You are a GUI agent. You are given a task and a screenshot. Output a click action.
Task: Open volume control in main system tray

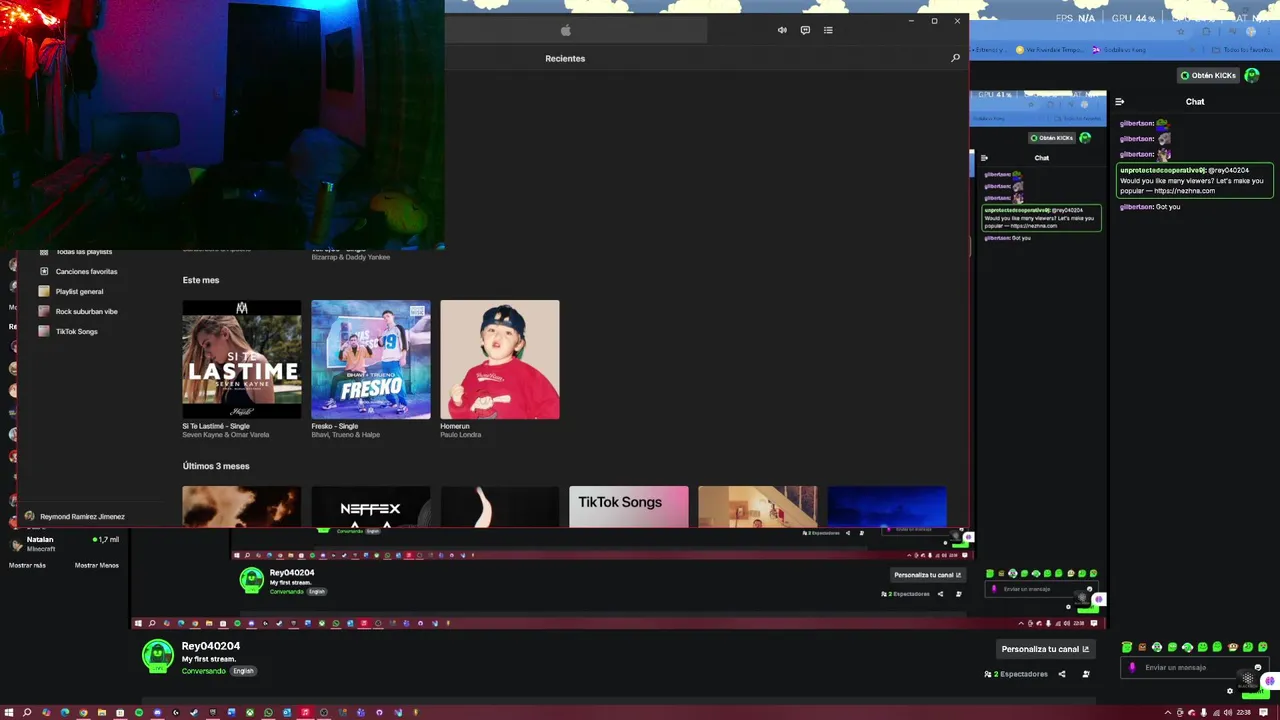tap(1228, 712)
